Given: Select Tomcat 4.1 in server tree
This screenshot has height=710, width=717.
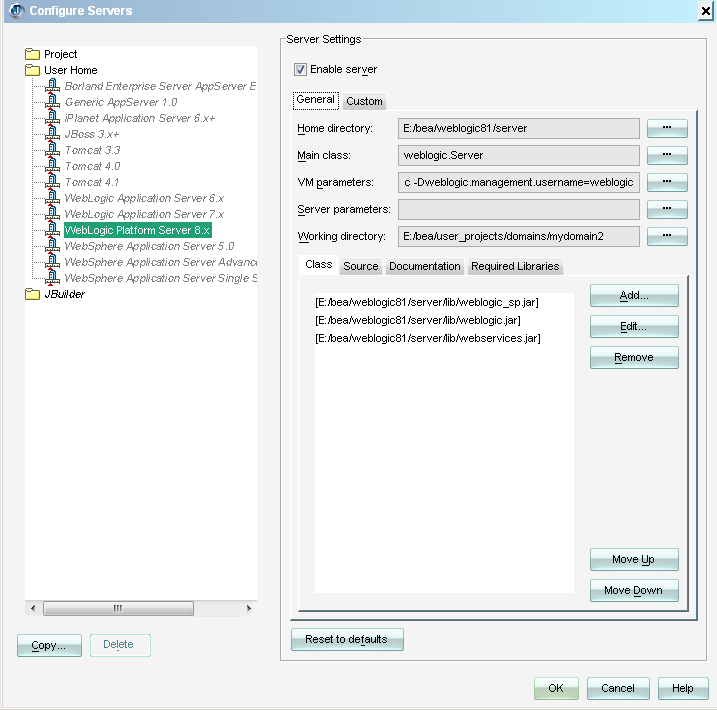Looking at the screenshot, I should coord(92,182).
